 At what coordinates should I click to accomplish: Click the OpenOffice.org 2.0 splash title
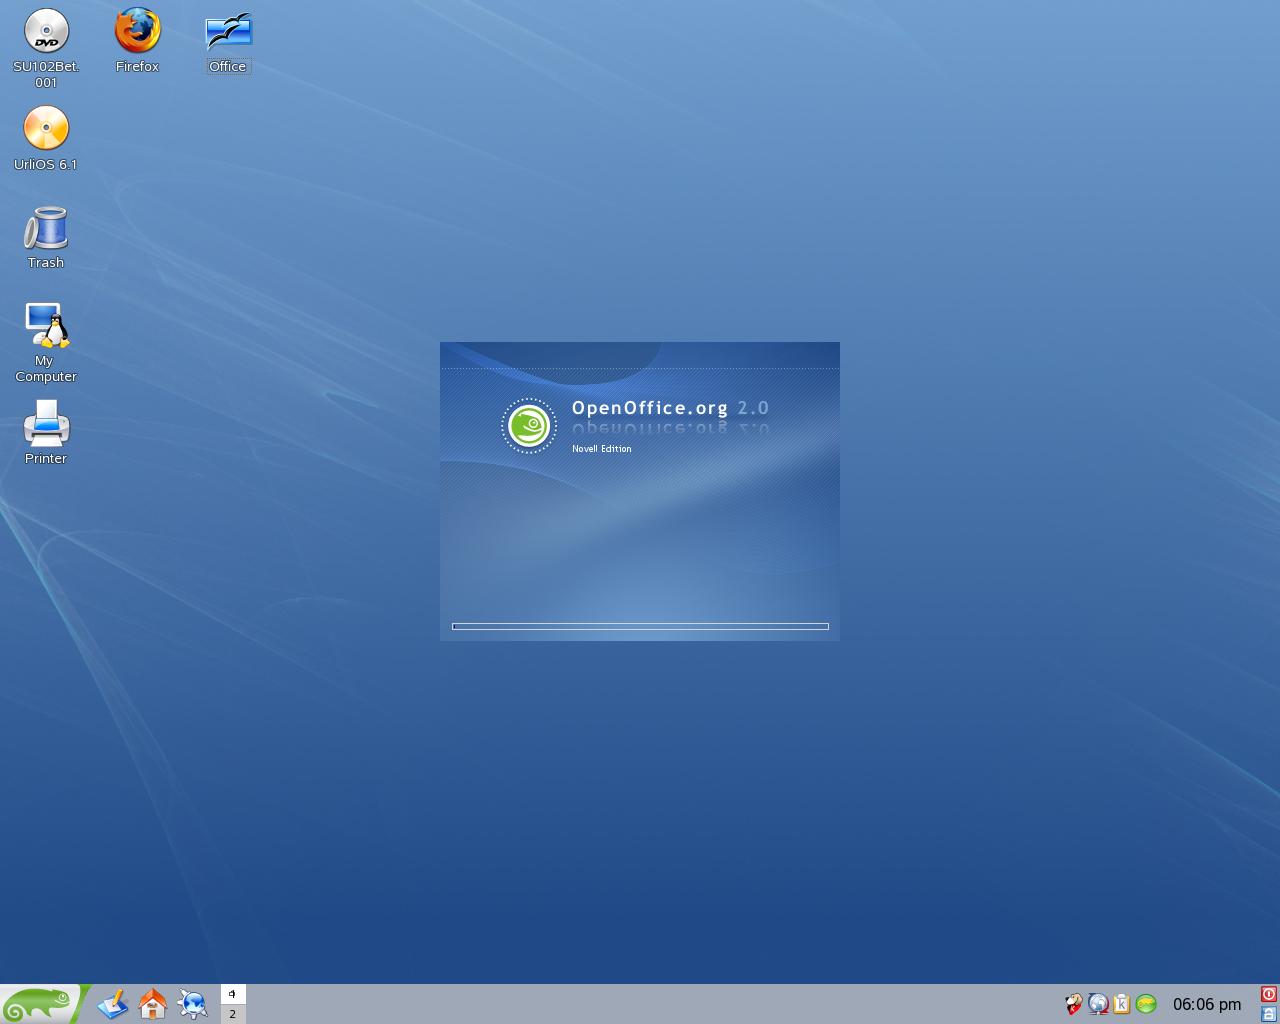[670, 408]
